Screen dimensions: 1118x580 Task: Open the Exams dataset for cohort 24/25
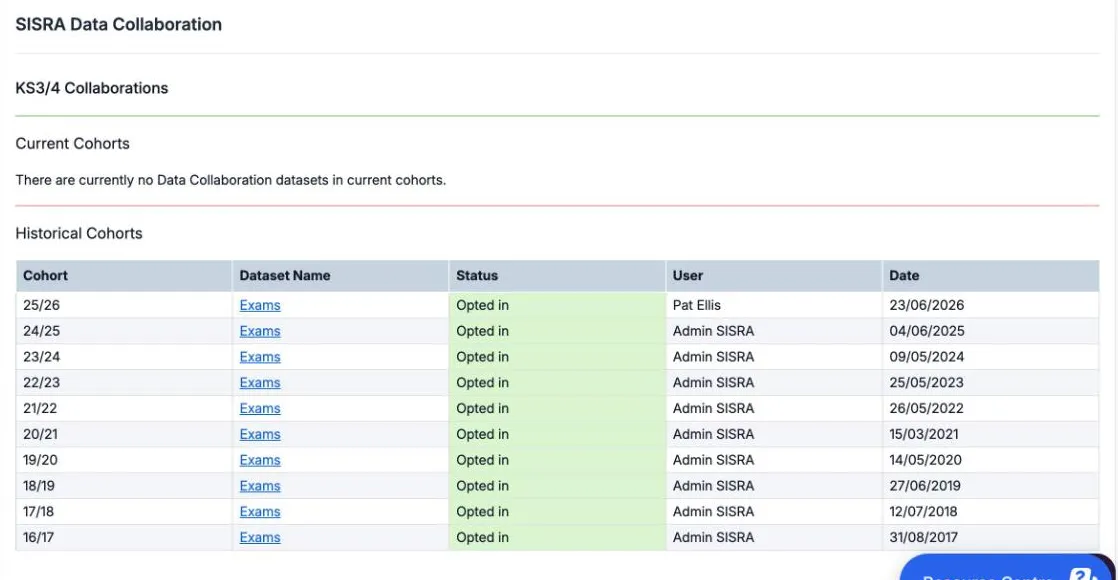point(260,331)
